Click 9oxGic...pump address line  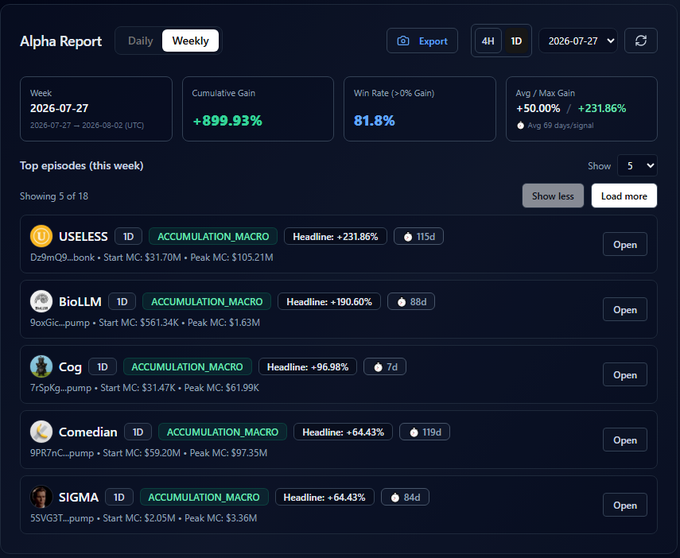145,323
